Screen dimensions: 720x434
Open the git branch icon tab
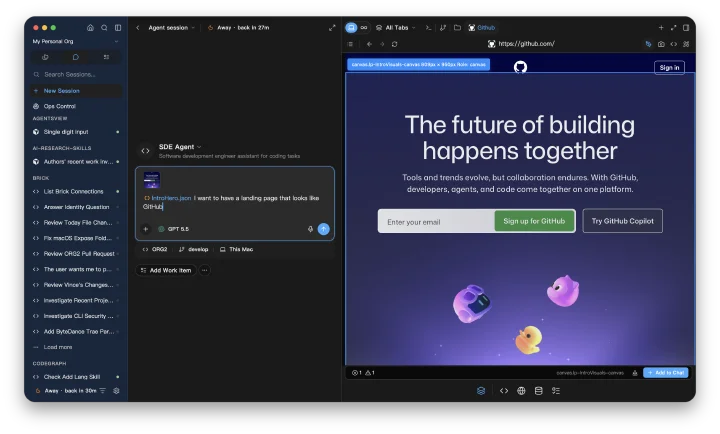click(443, 28)
